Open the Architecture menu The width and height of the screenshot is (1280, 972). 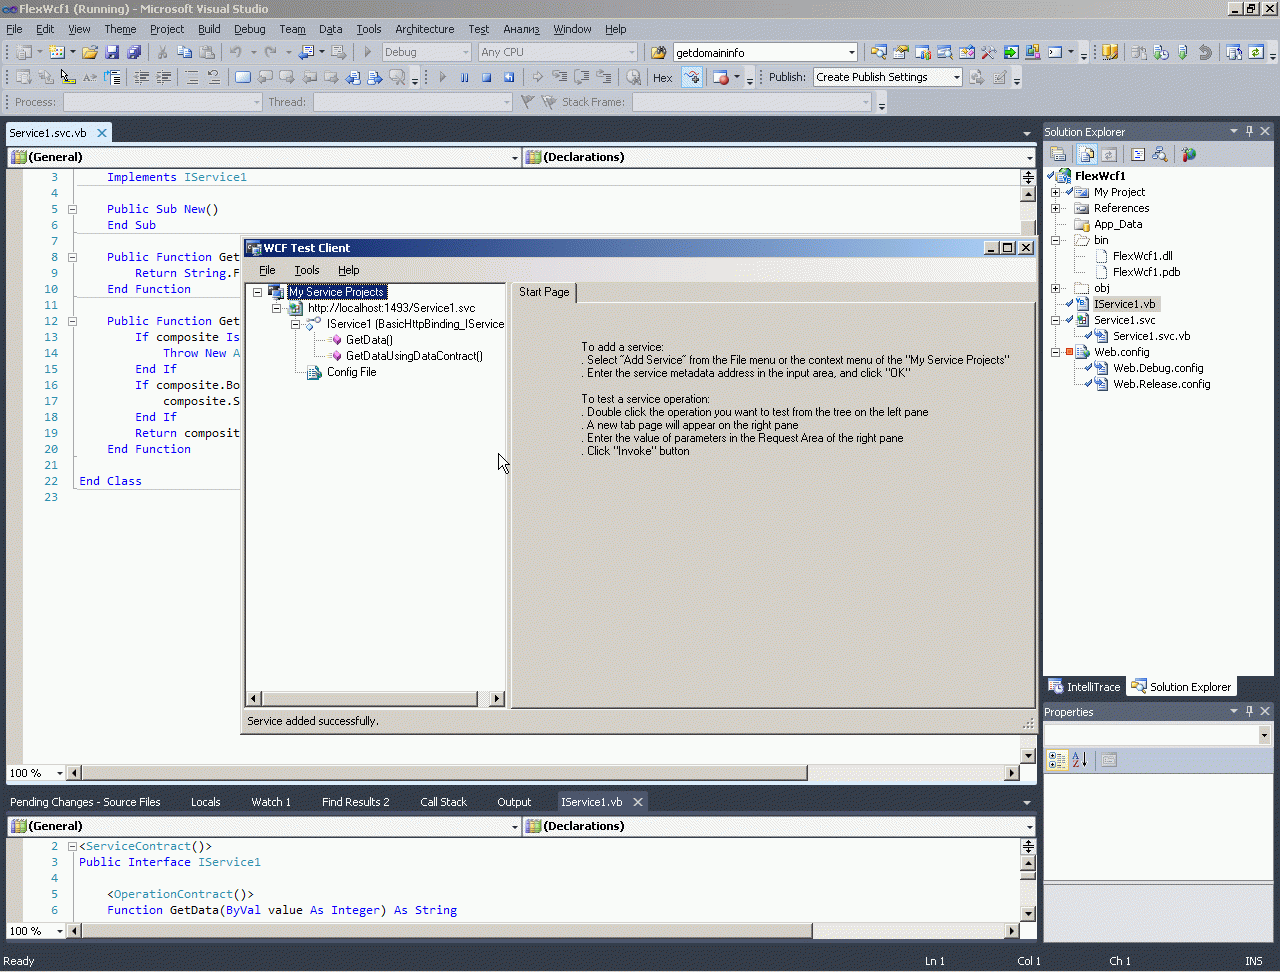(424, 29)
